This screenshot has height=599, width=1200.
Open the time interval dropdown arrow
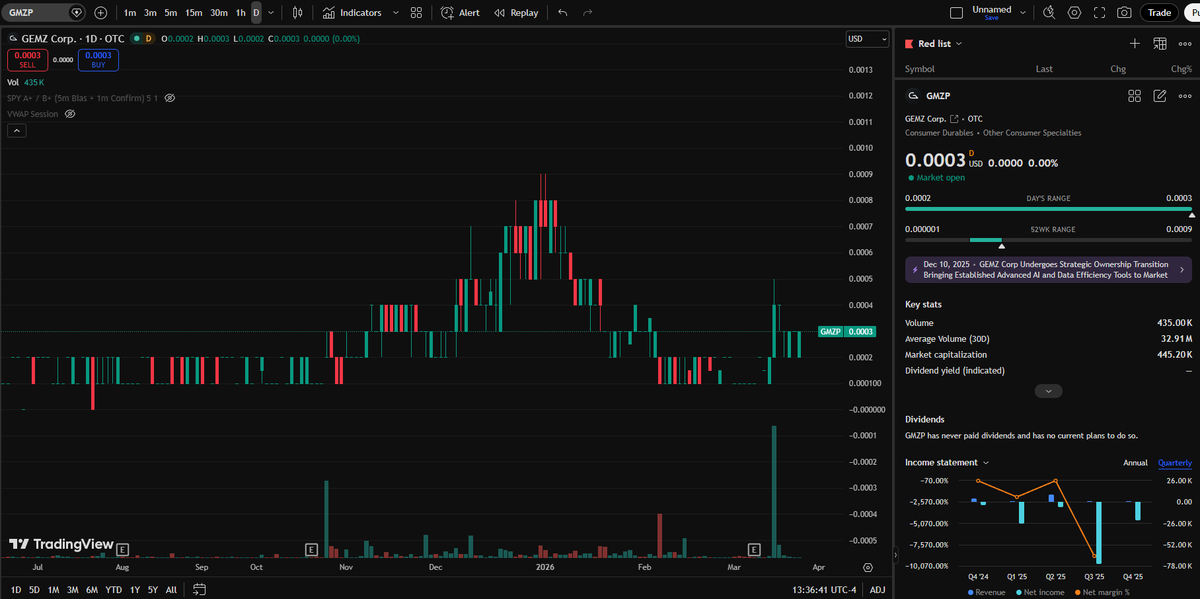(272, 13)
